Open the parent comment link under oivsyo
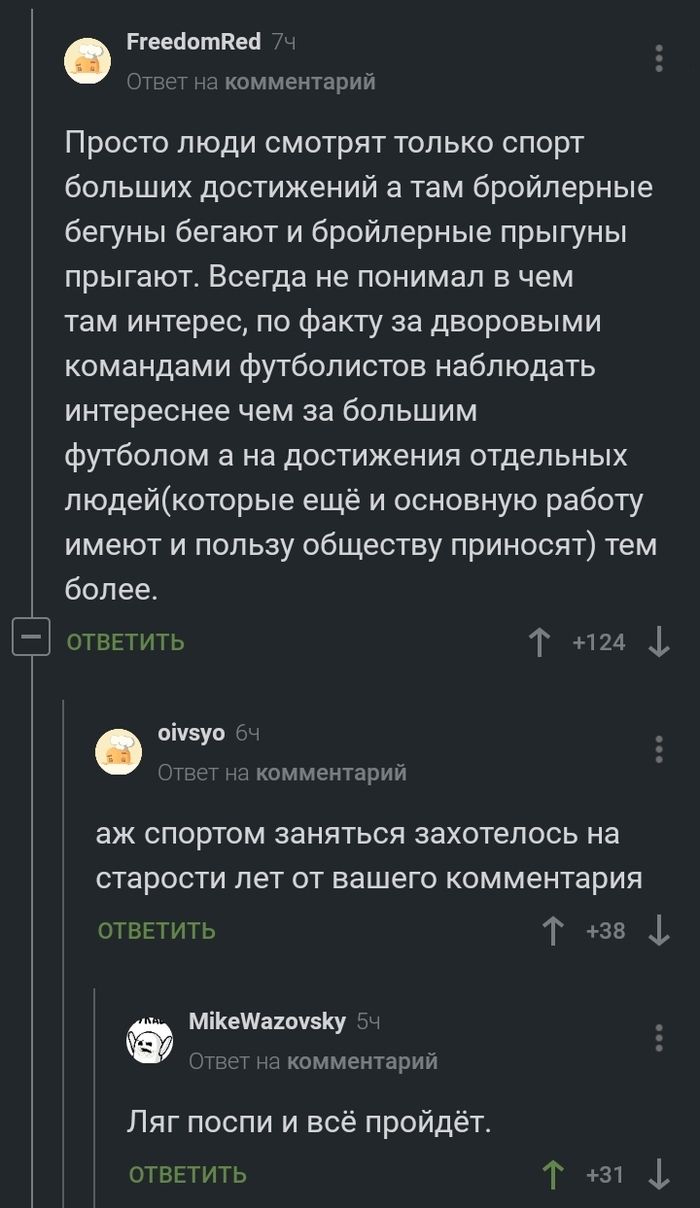The height and width of the screenshot is (1208, 700). (334, 772)
